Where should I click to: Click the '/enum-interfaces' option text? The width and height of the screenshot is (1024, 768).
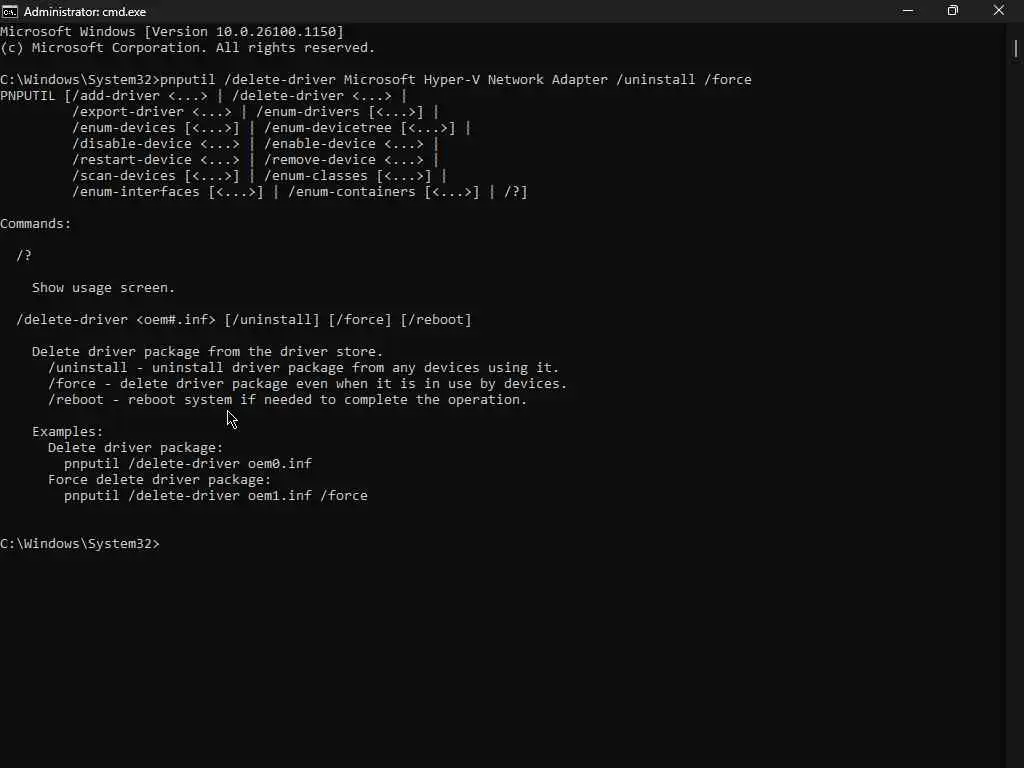coord(135,191)
